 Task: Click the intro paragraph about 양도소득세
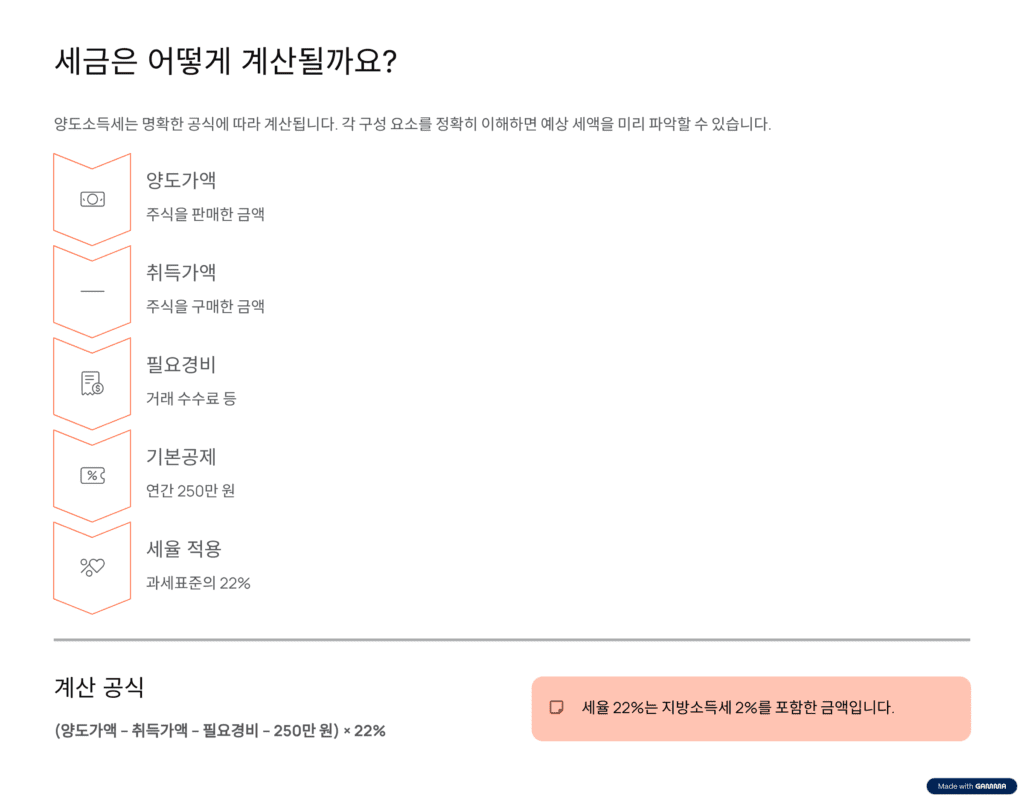(412, 125)
